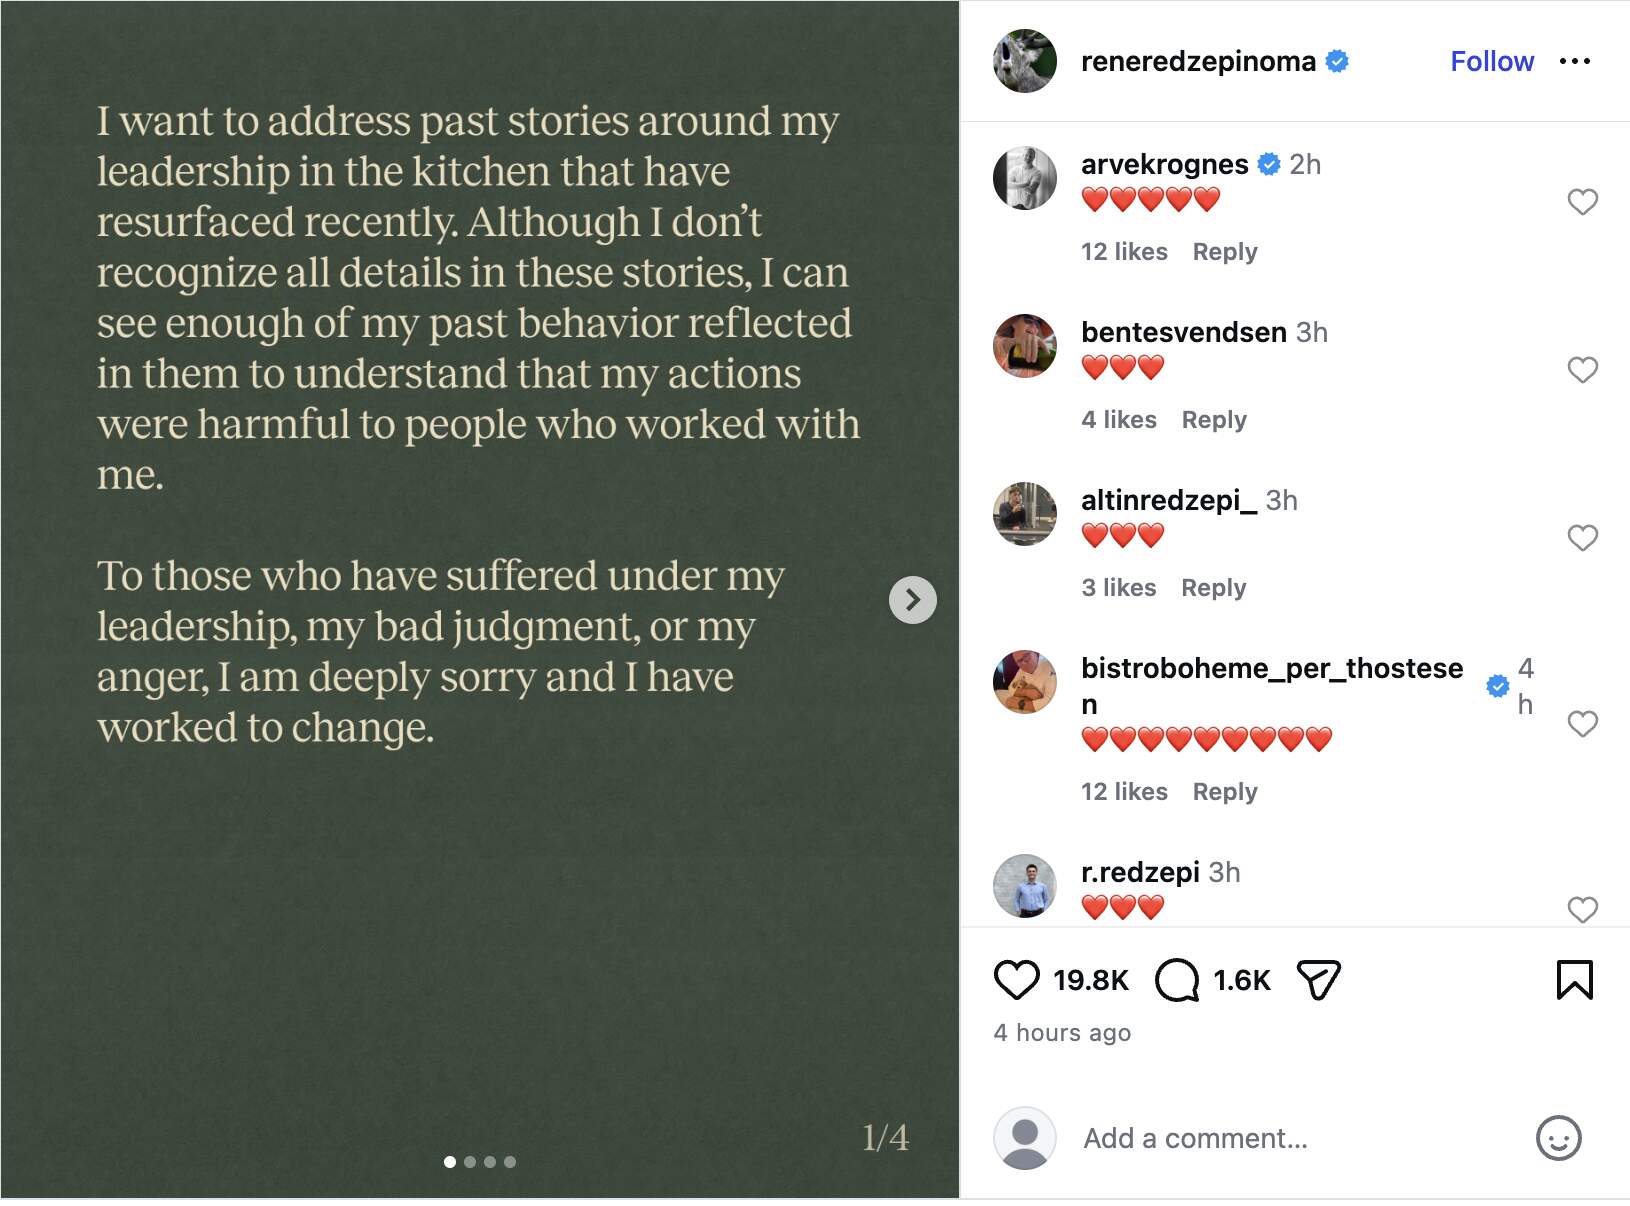Open the three-dot more options menu
The width and height of the screenshot is (1630, 1206).
click(x=1575, y=62)
